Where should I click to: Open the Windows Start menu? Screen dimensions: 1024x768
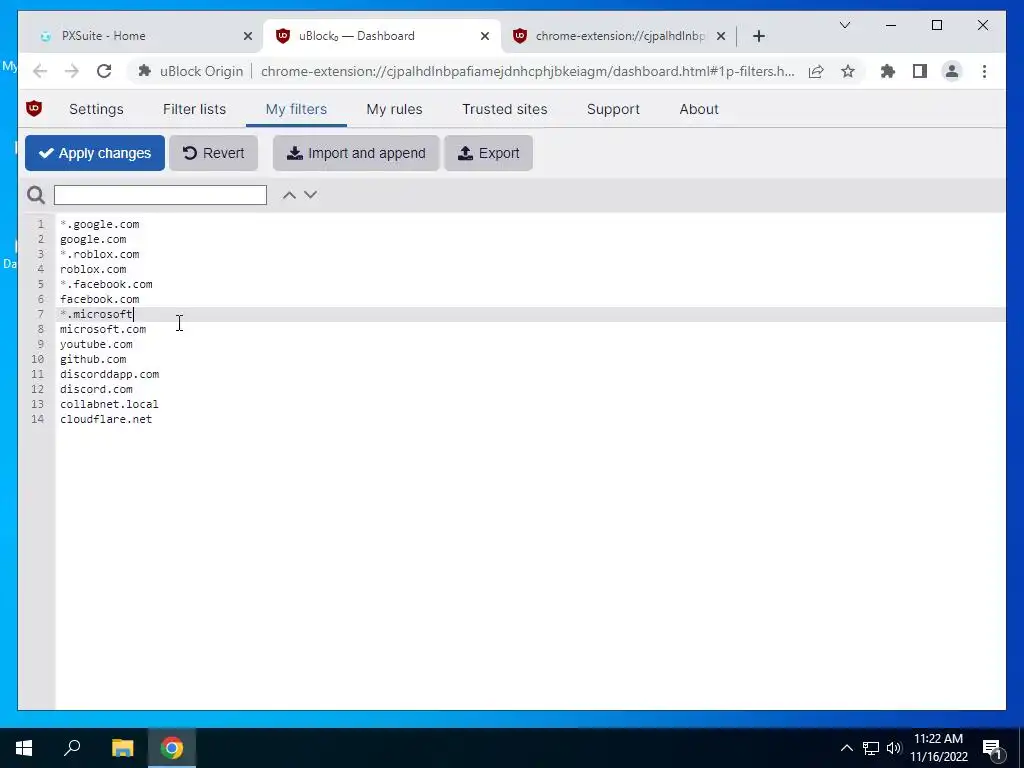pos(24,748)
